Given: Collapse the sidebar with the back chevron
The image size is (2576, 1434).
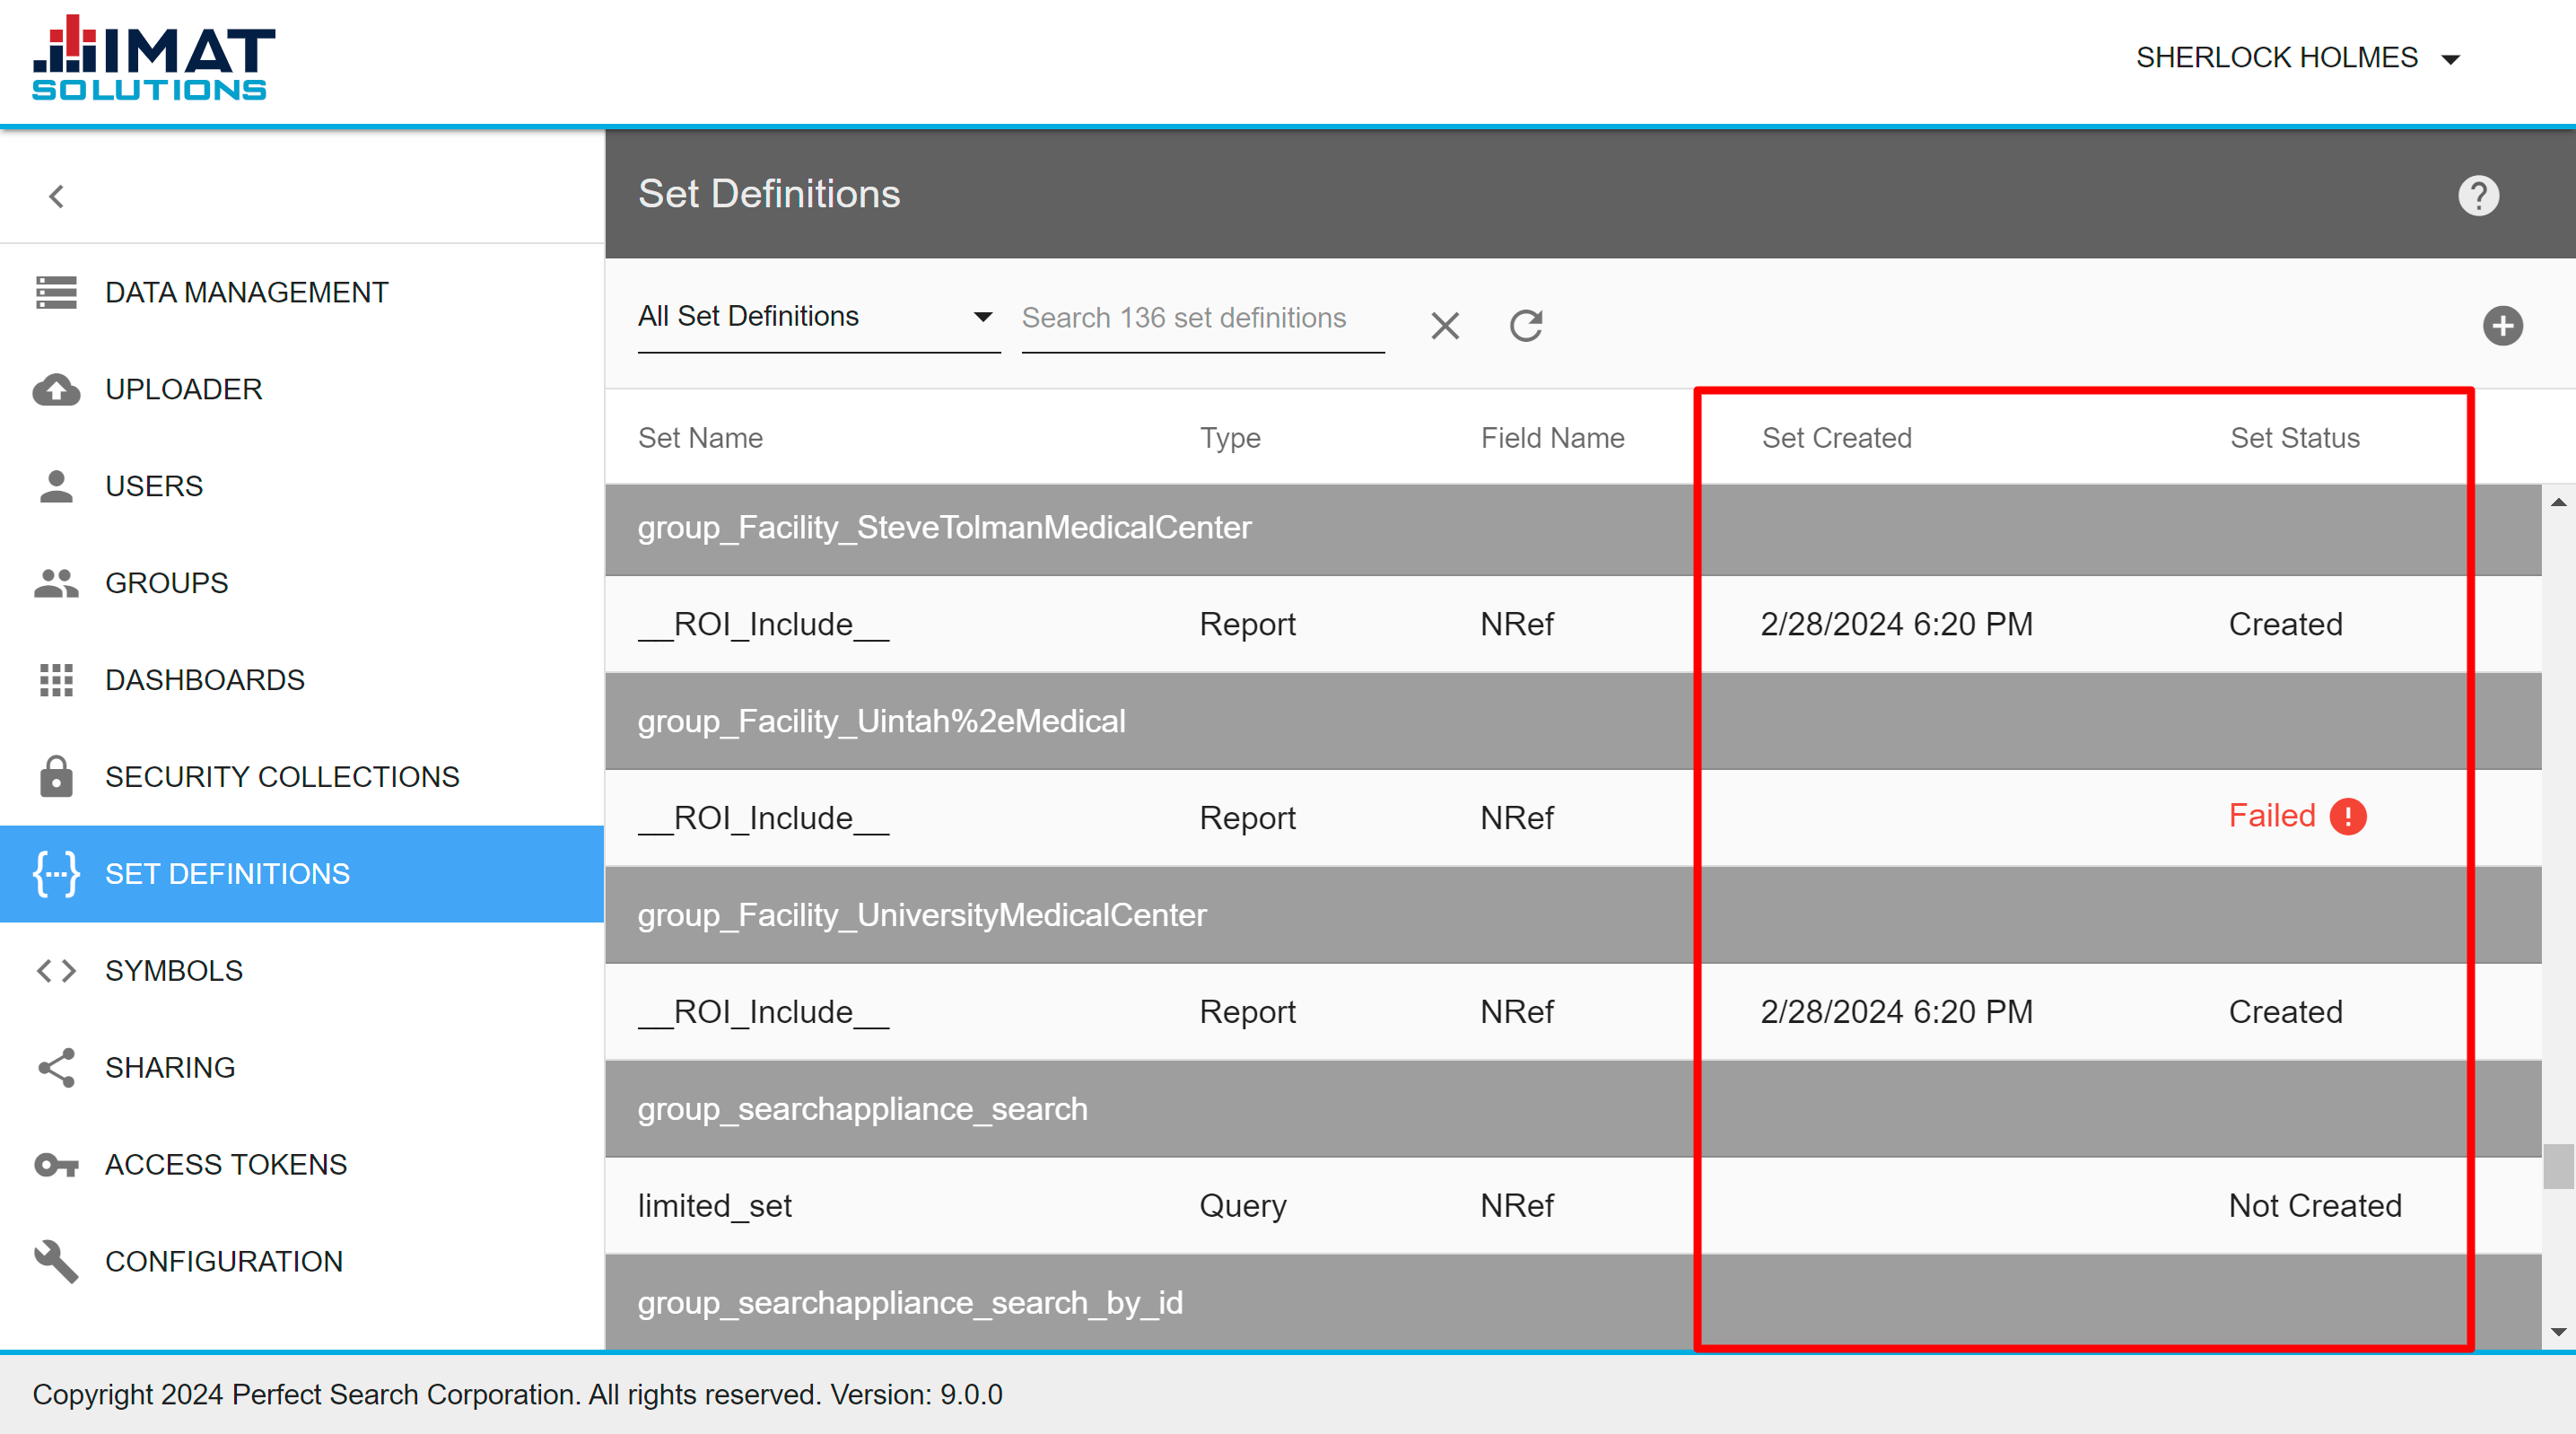Looking at the screenshot, I should click(57, 196).
